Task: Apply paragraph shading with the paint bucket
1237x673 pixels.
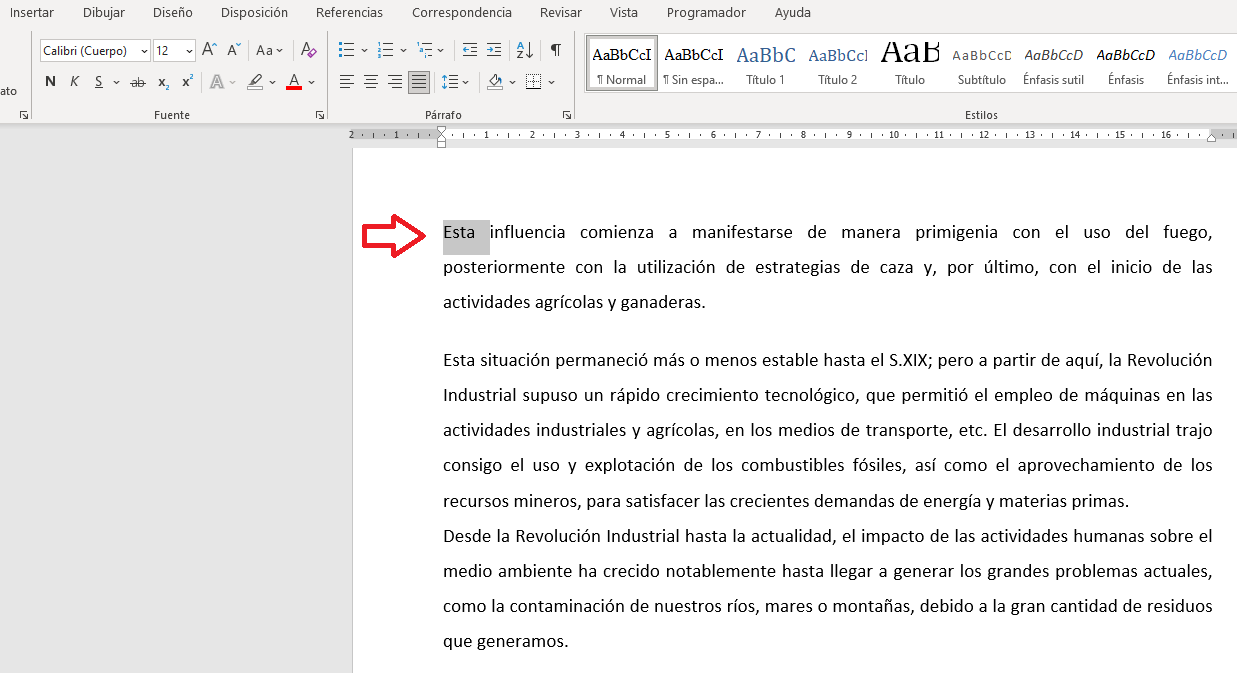Action: click(x=495, y=82)
